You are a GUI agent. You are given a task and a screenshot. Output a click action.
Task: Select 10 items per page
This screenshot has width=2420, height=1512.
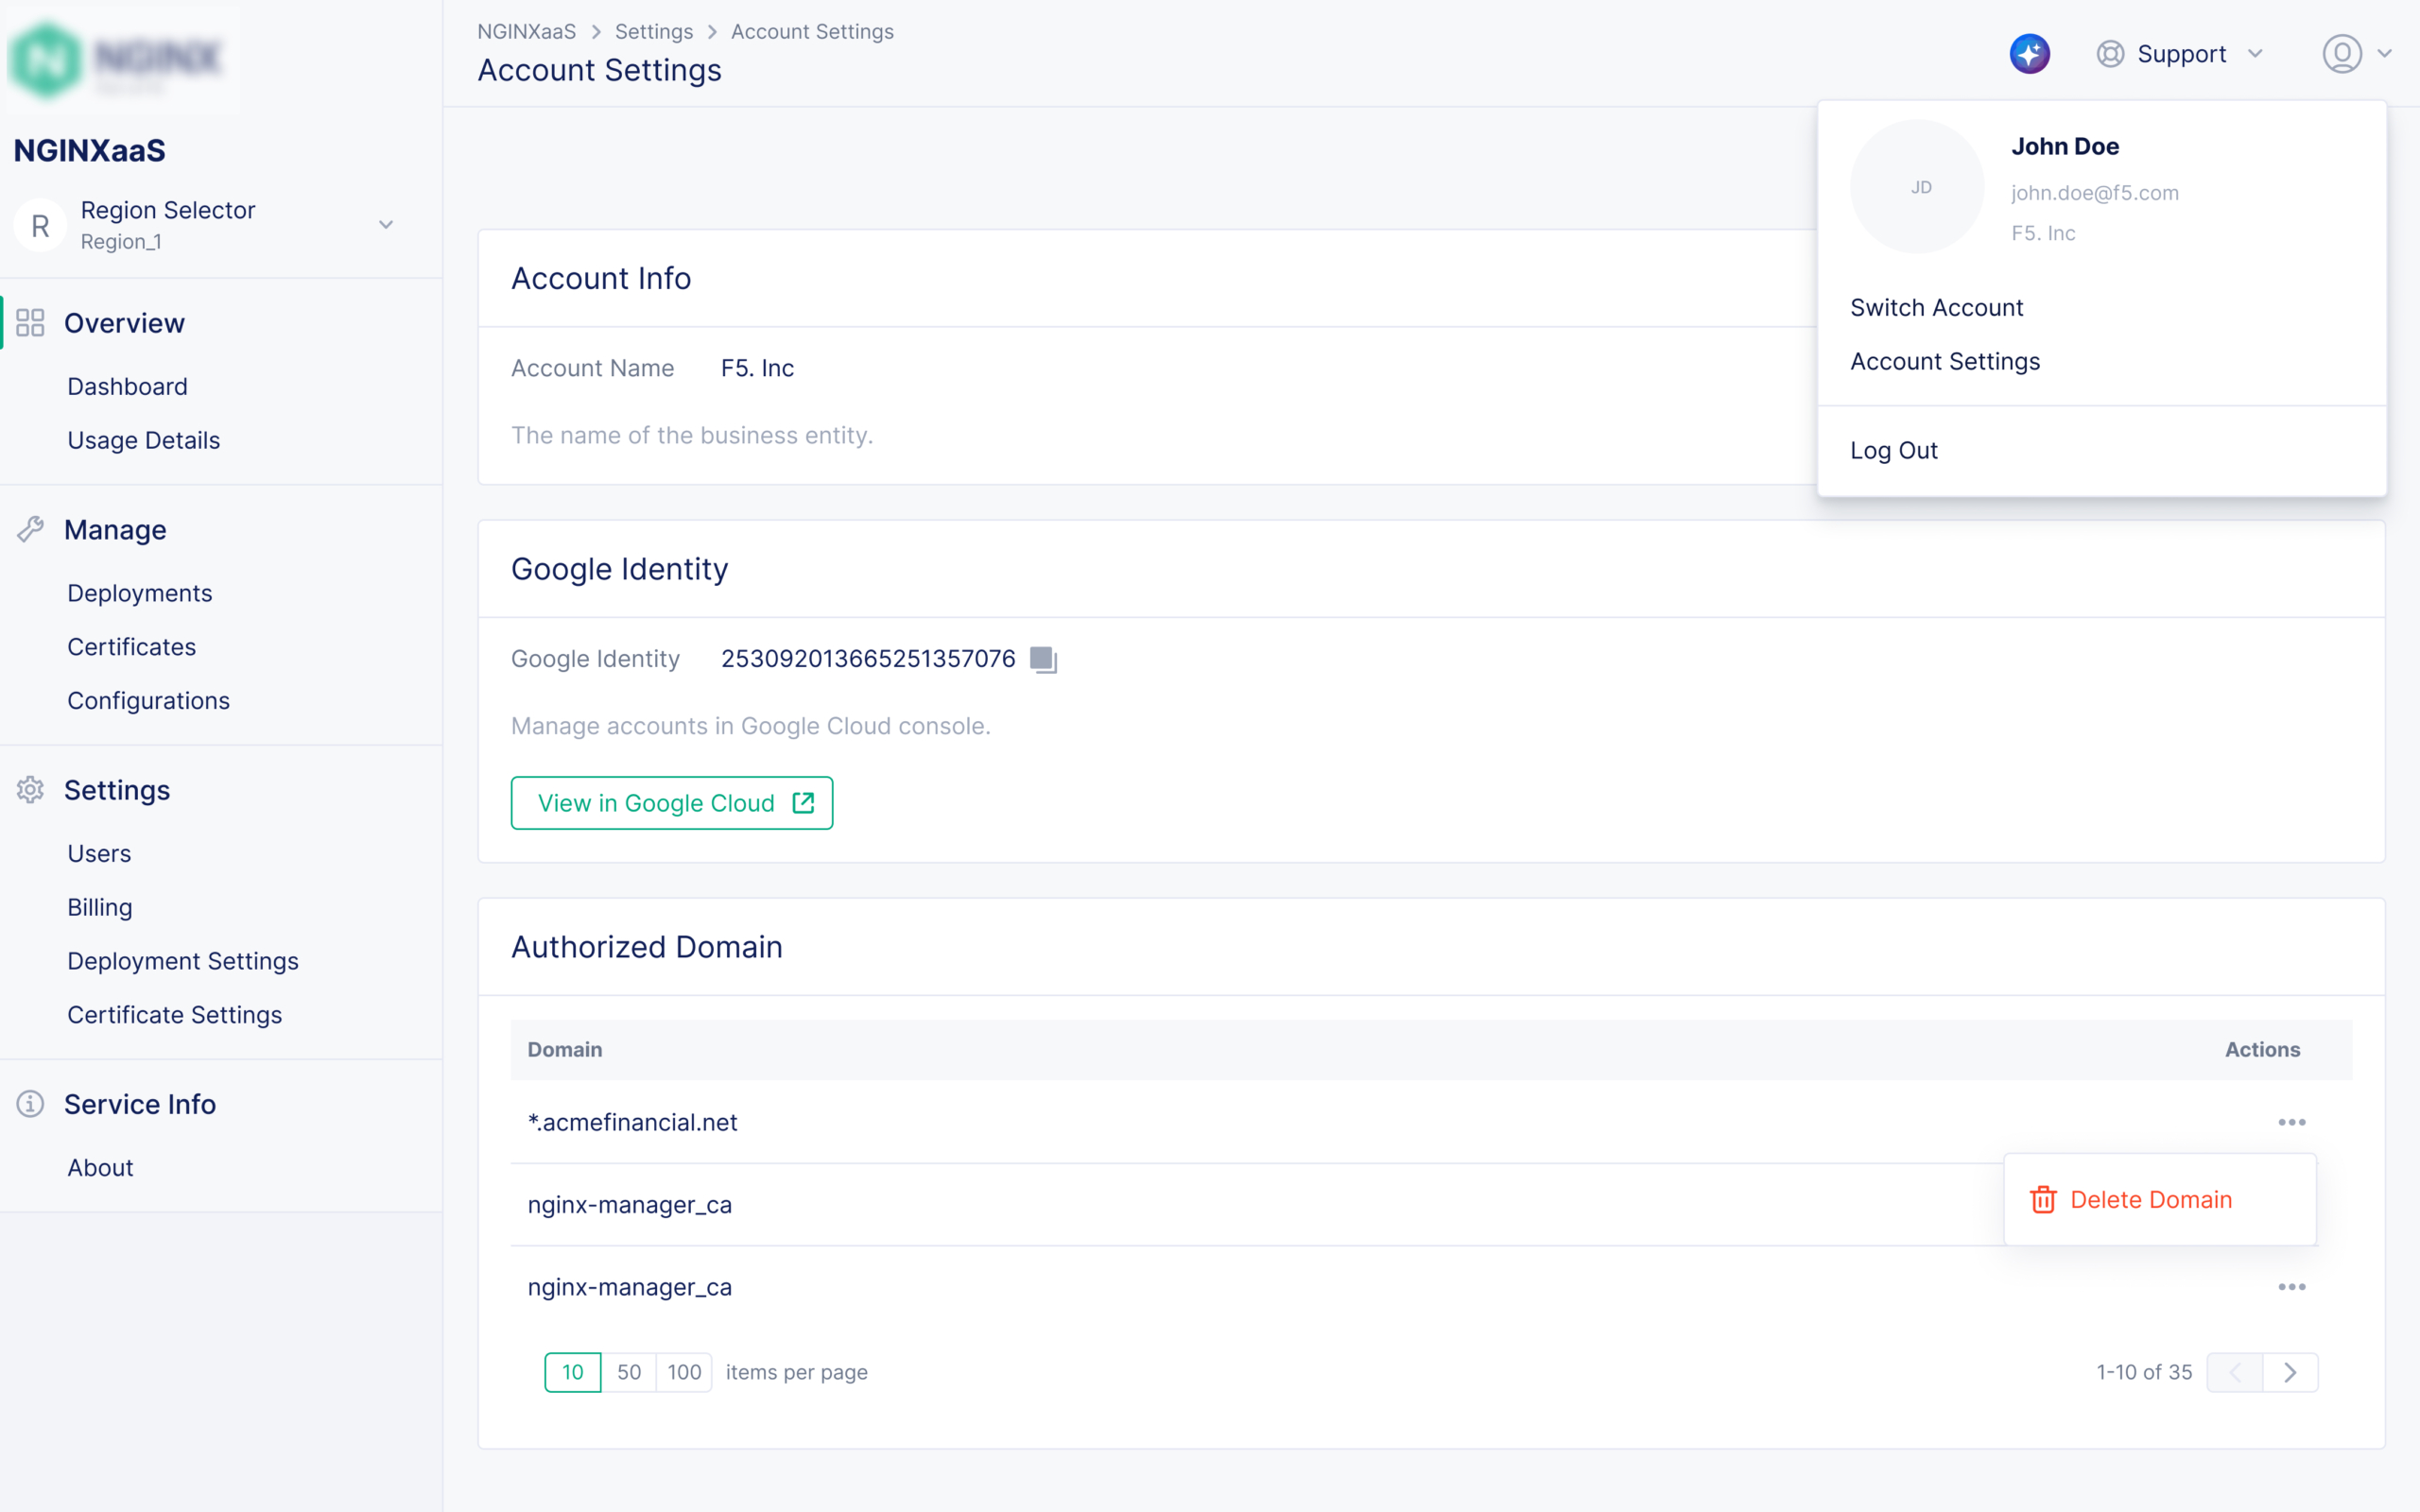572,1372
